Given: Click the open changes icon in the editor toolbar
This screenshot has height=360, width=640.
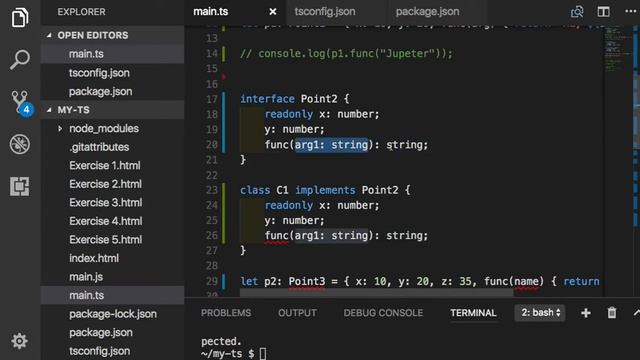Looking at the screenshot, I should click(x=577, y=12).
